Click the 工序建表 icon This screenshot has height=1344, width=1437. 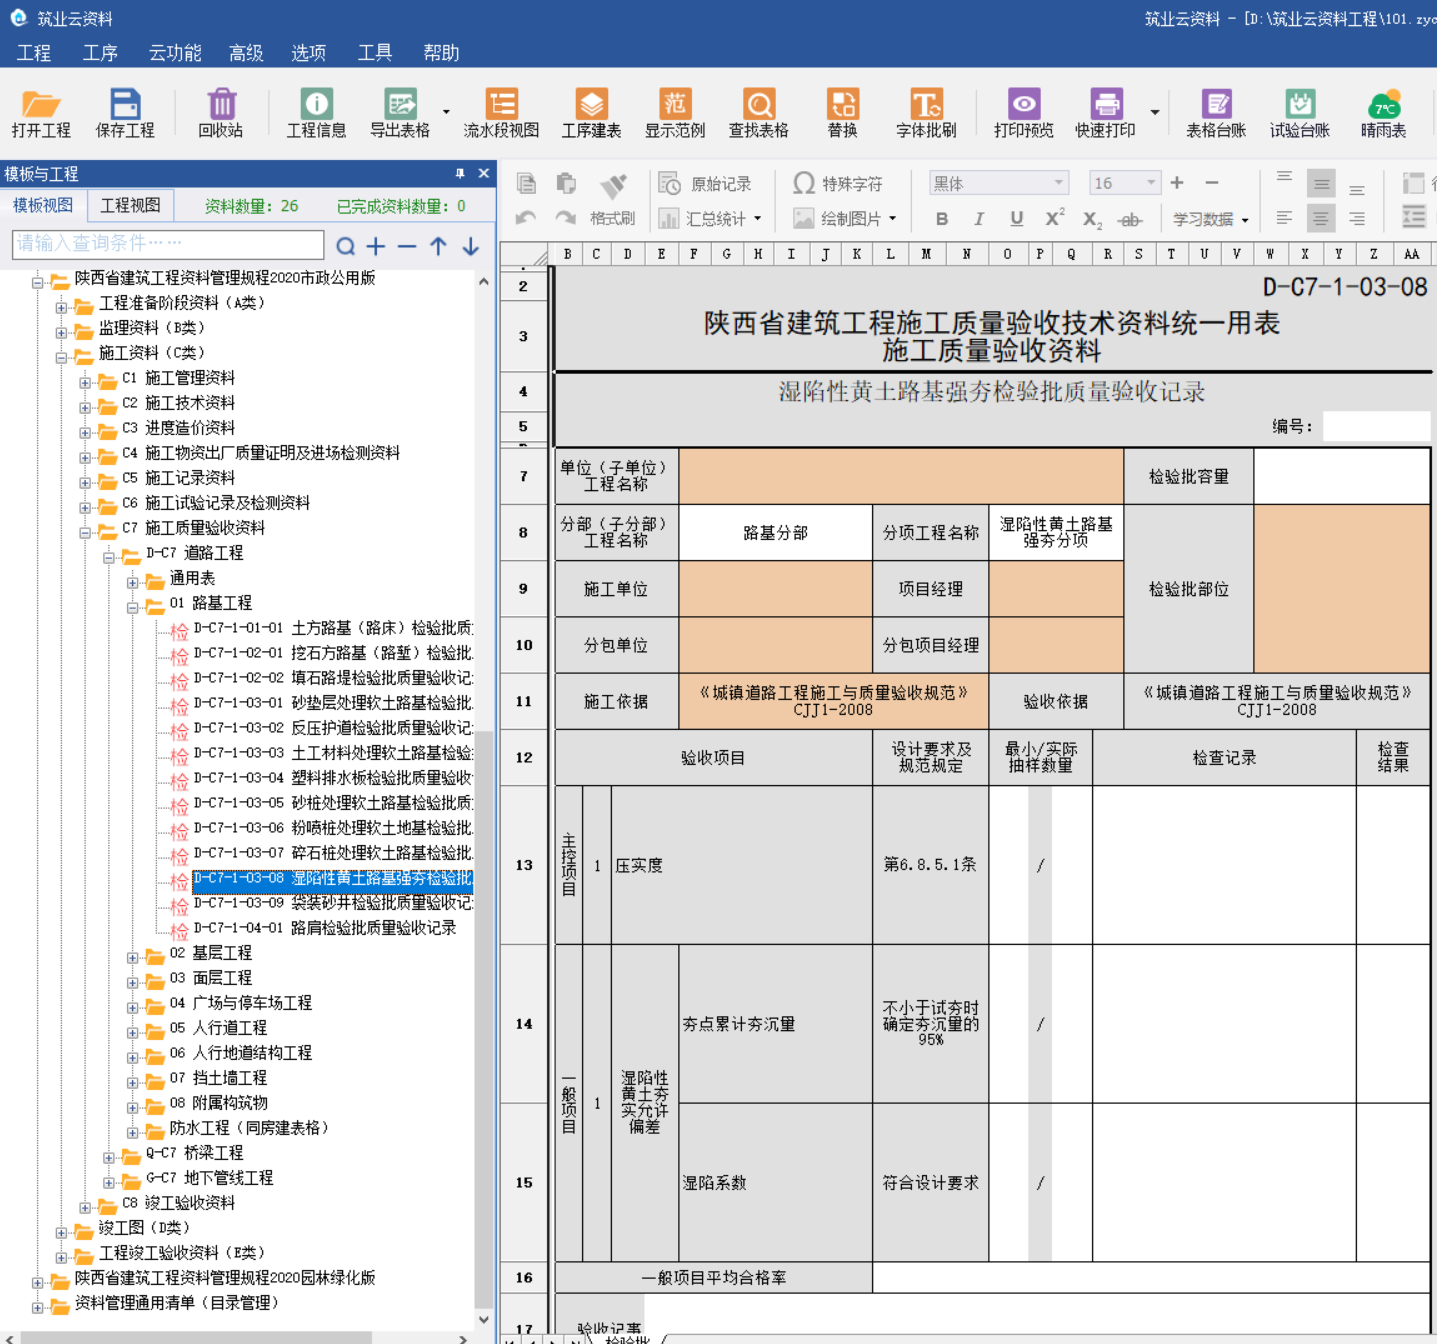(x=591, y=113)
